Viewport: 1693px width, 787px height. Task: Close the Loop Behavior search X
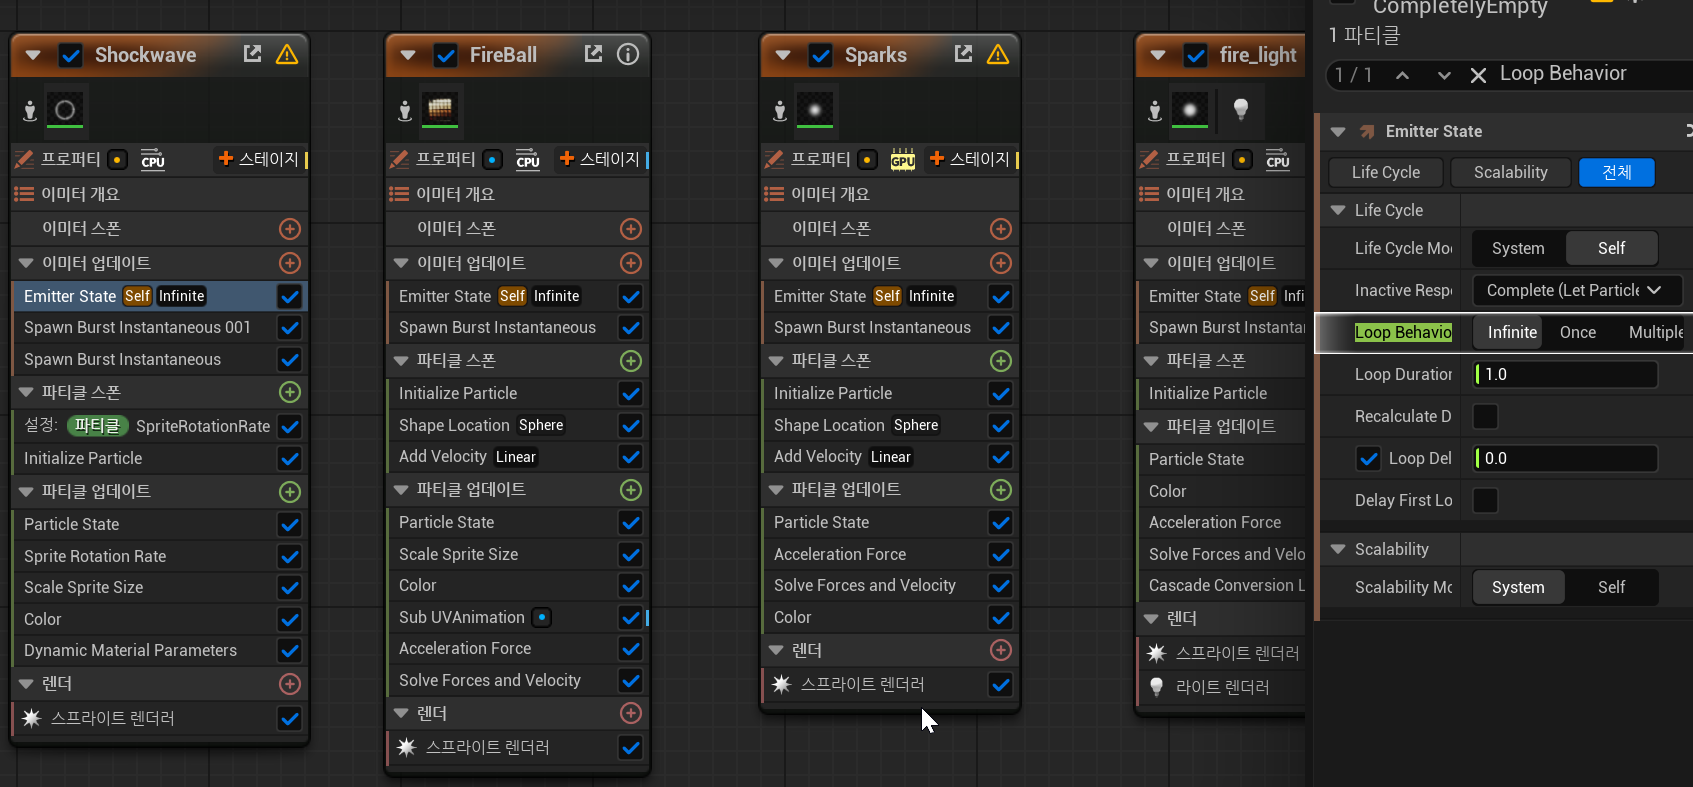point(1478,75)
